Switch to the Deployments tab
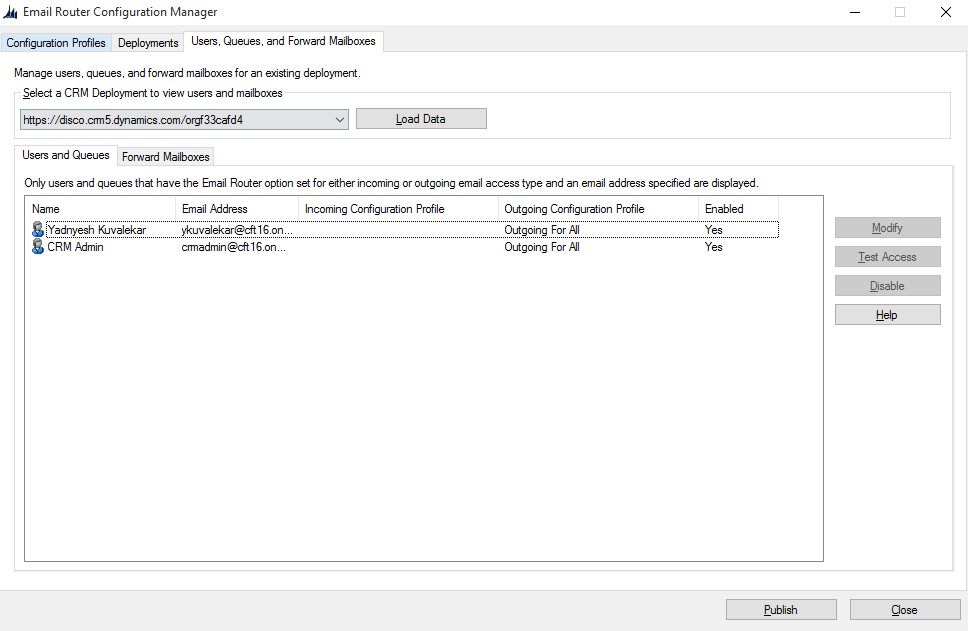Image resolution: width=968 pixels, height=631 pixels. pos(148,43)
